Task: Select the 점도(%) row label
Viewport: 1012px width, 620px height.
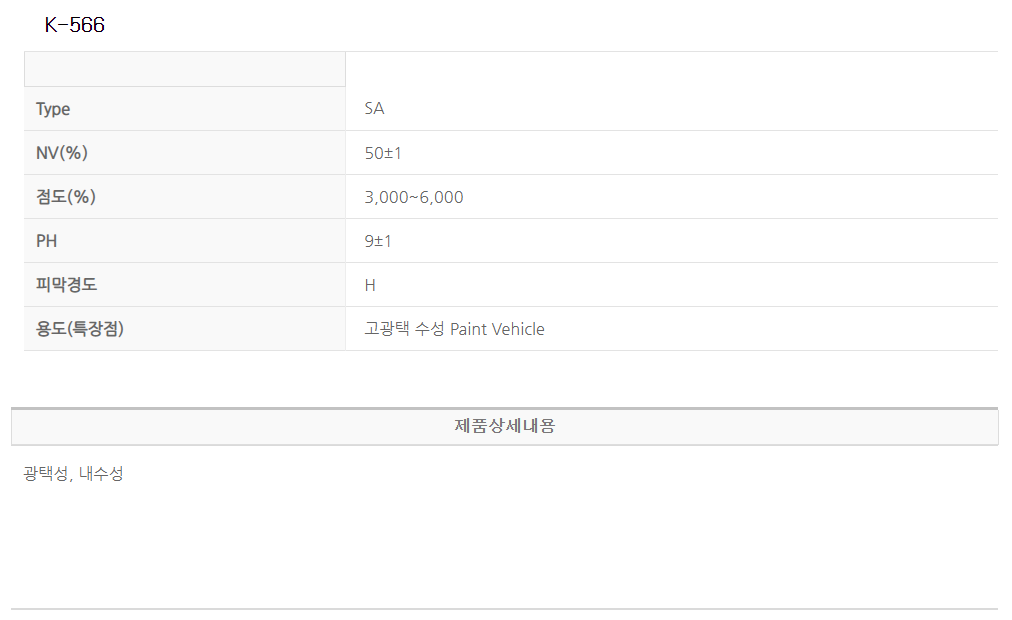Action: click(65, 197)
